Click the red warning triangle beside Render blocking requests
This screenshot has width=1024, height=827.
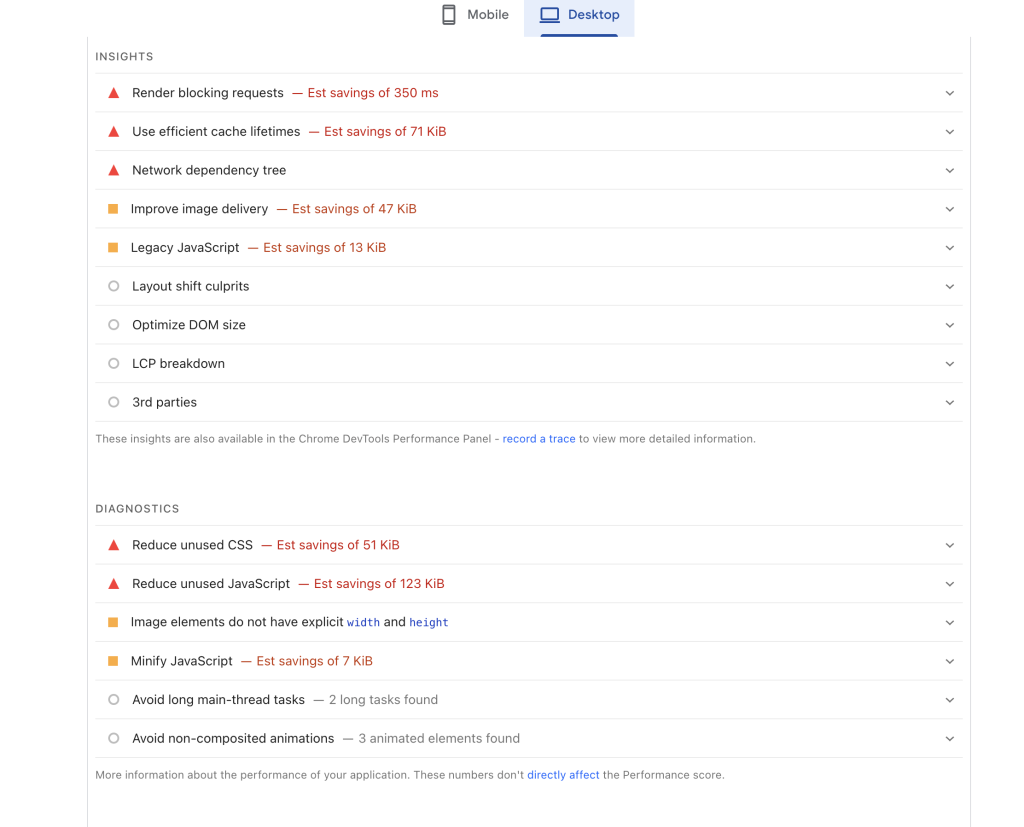click(x=113, y=92)
